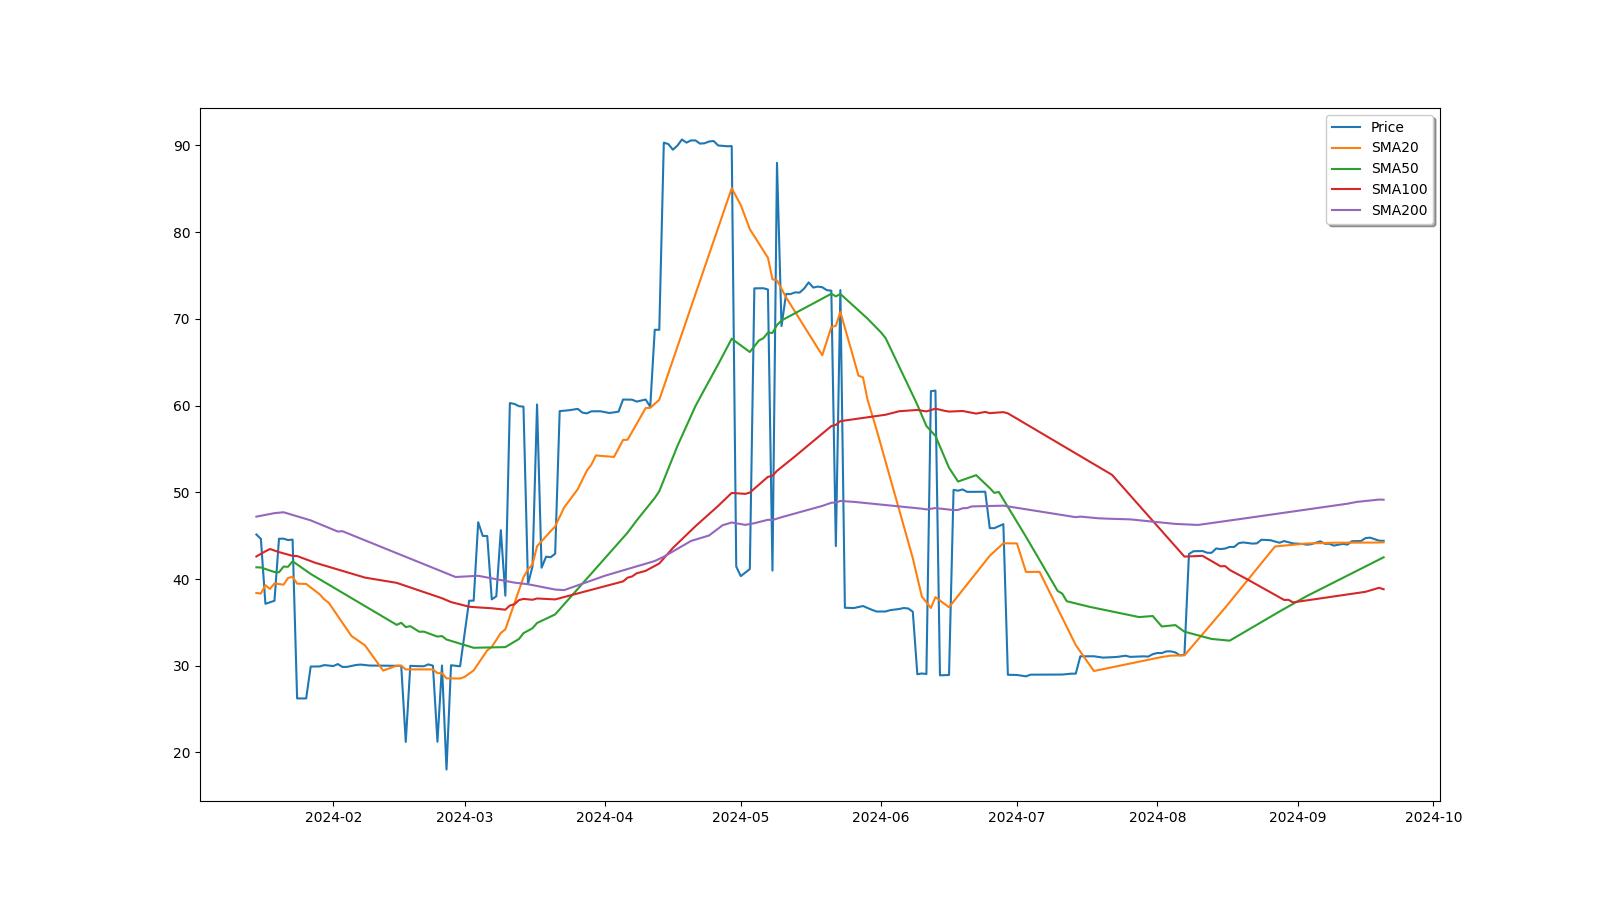1600x900 pixels.
Task: Click the 2024-08 x-axis label
Action: click(1157, 817)
